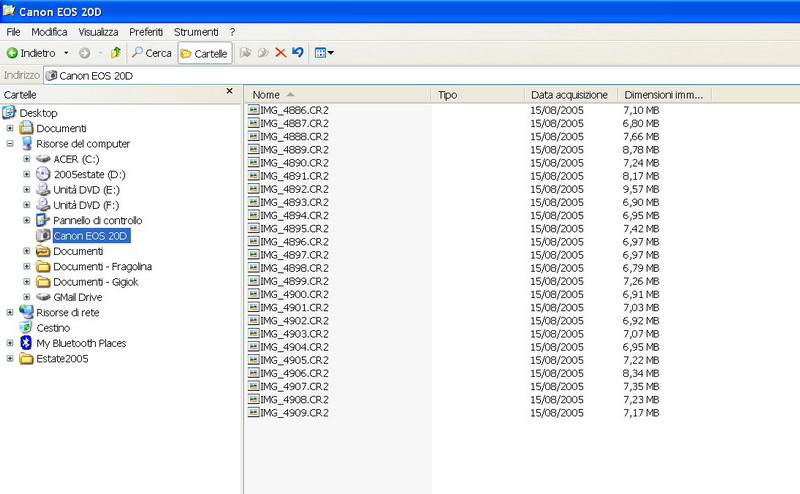
Task: Open the Visualizza menu
Action: [x=98, y=32]
